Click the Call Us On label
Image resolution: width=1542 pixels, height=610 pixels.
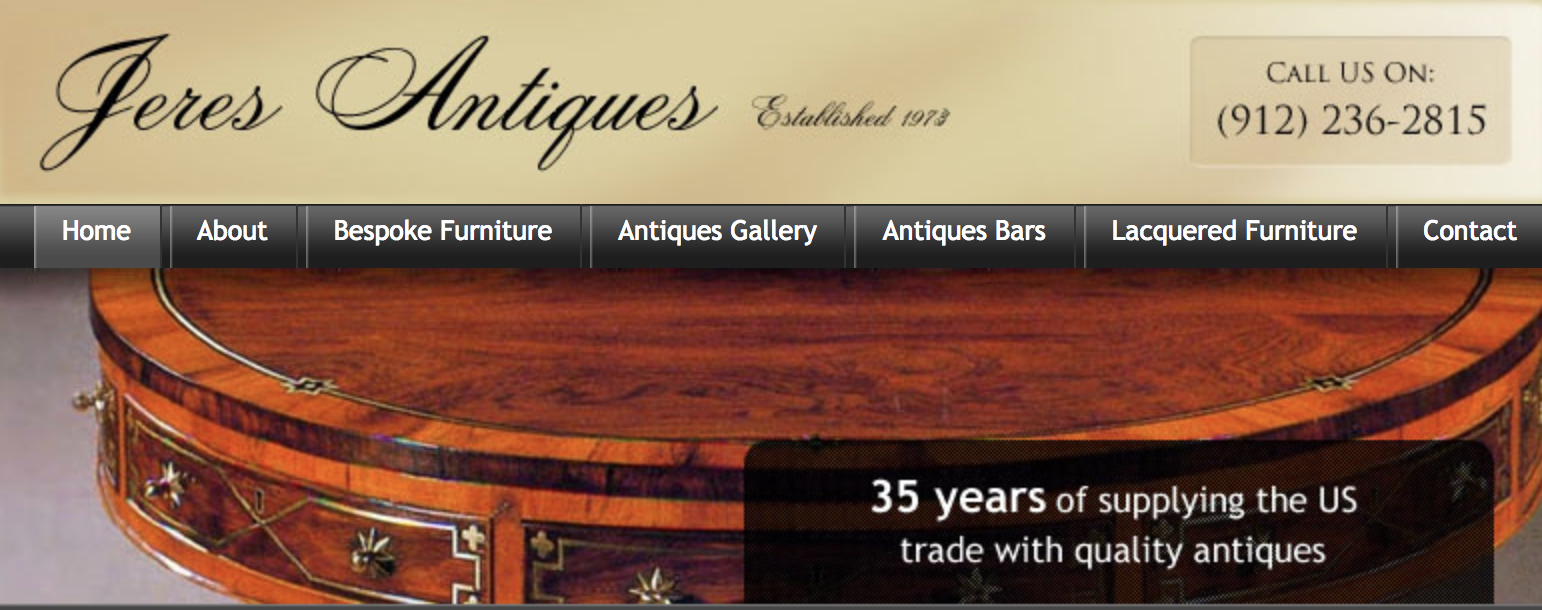point(1351,73)
